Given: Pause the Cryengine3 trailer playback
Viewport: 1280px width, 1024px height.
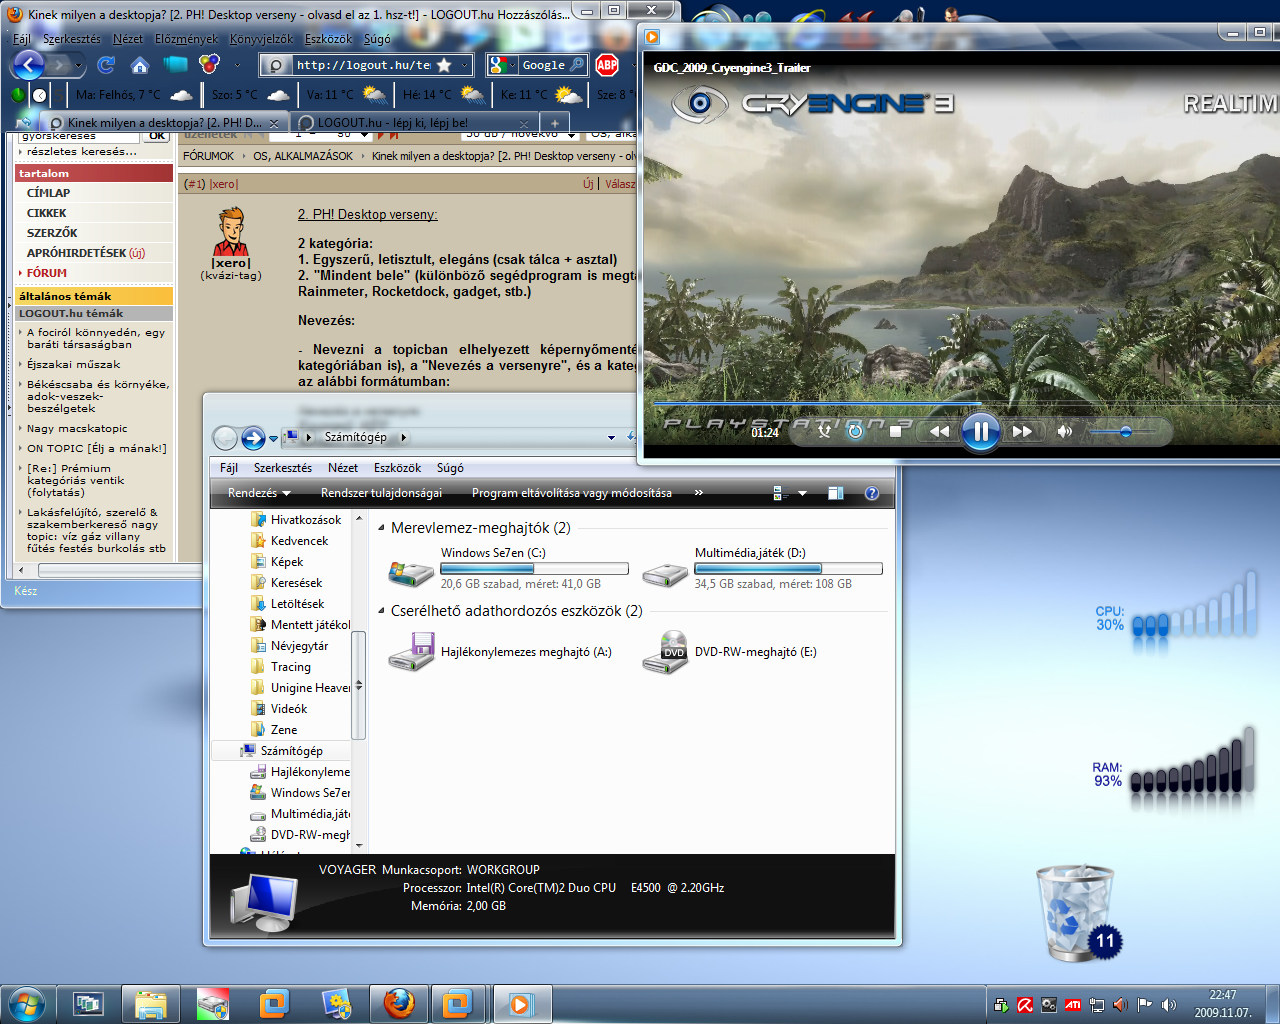Looking at the screenshot, I should coord(981,431).
